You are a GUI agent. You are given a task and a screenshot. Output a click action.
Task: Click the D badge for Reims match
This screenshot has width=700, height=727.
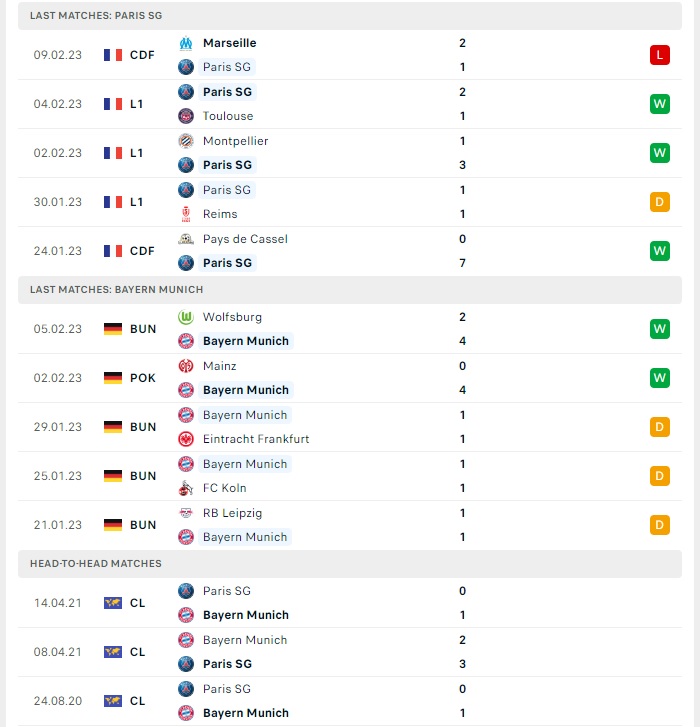pyautogui.click(x=660, y=202)
